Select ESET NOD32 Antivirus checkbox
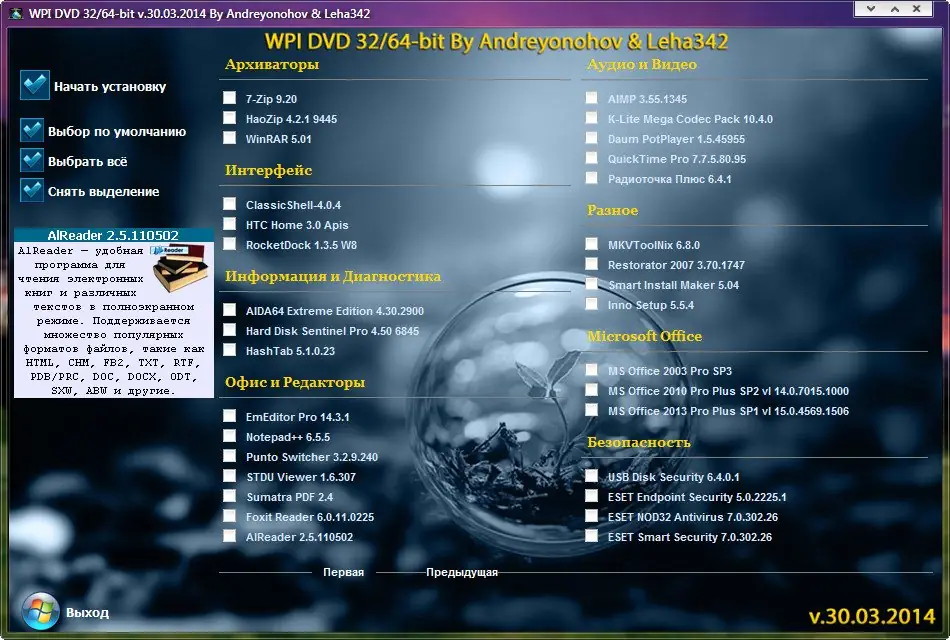Image resolution: width=950 pixels, height=640 pixels. [x=592, y=516]
